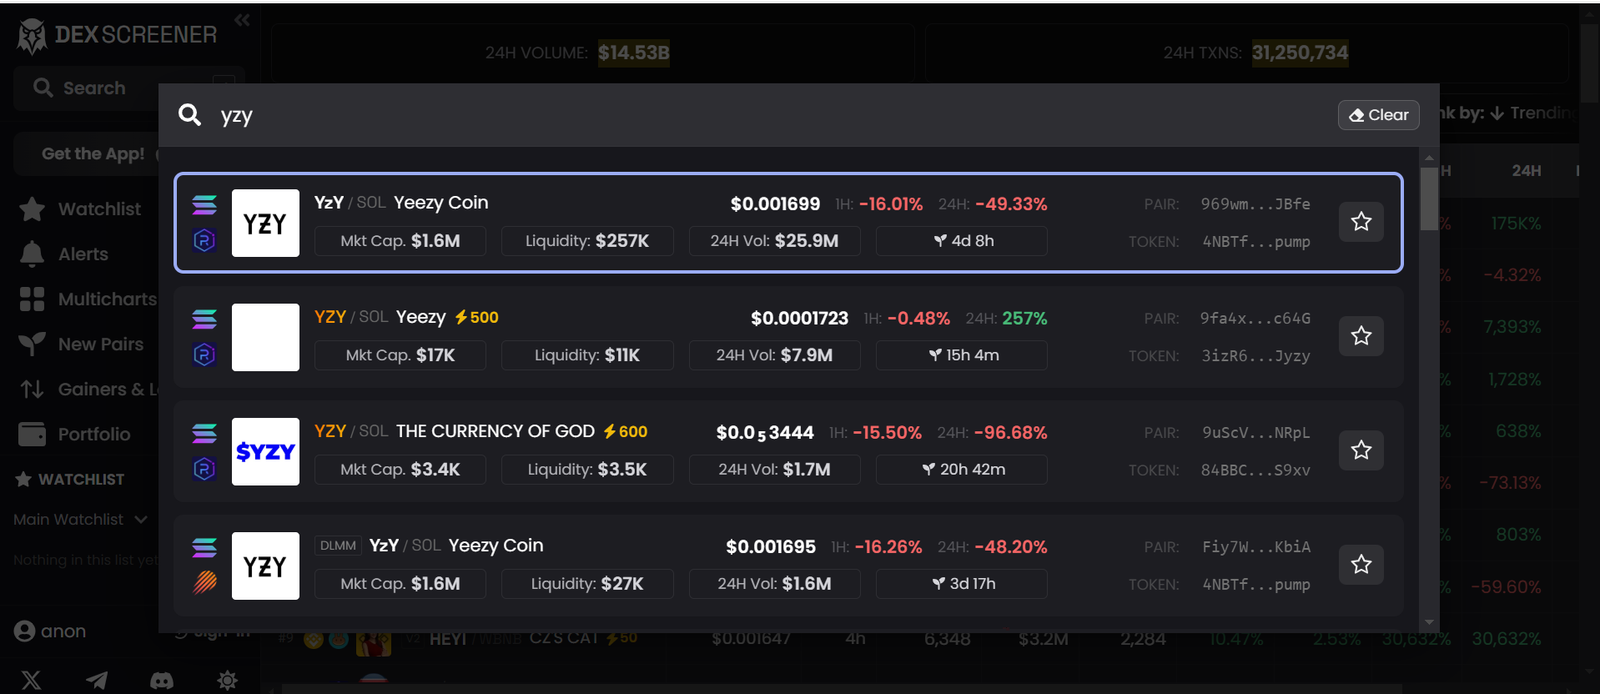This screenshot has width=1600, height=694.
Task: Click the Liquidity: $257K box
Action: [587, 241]
